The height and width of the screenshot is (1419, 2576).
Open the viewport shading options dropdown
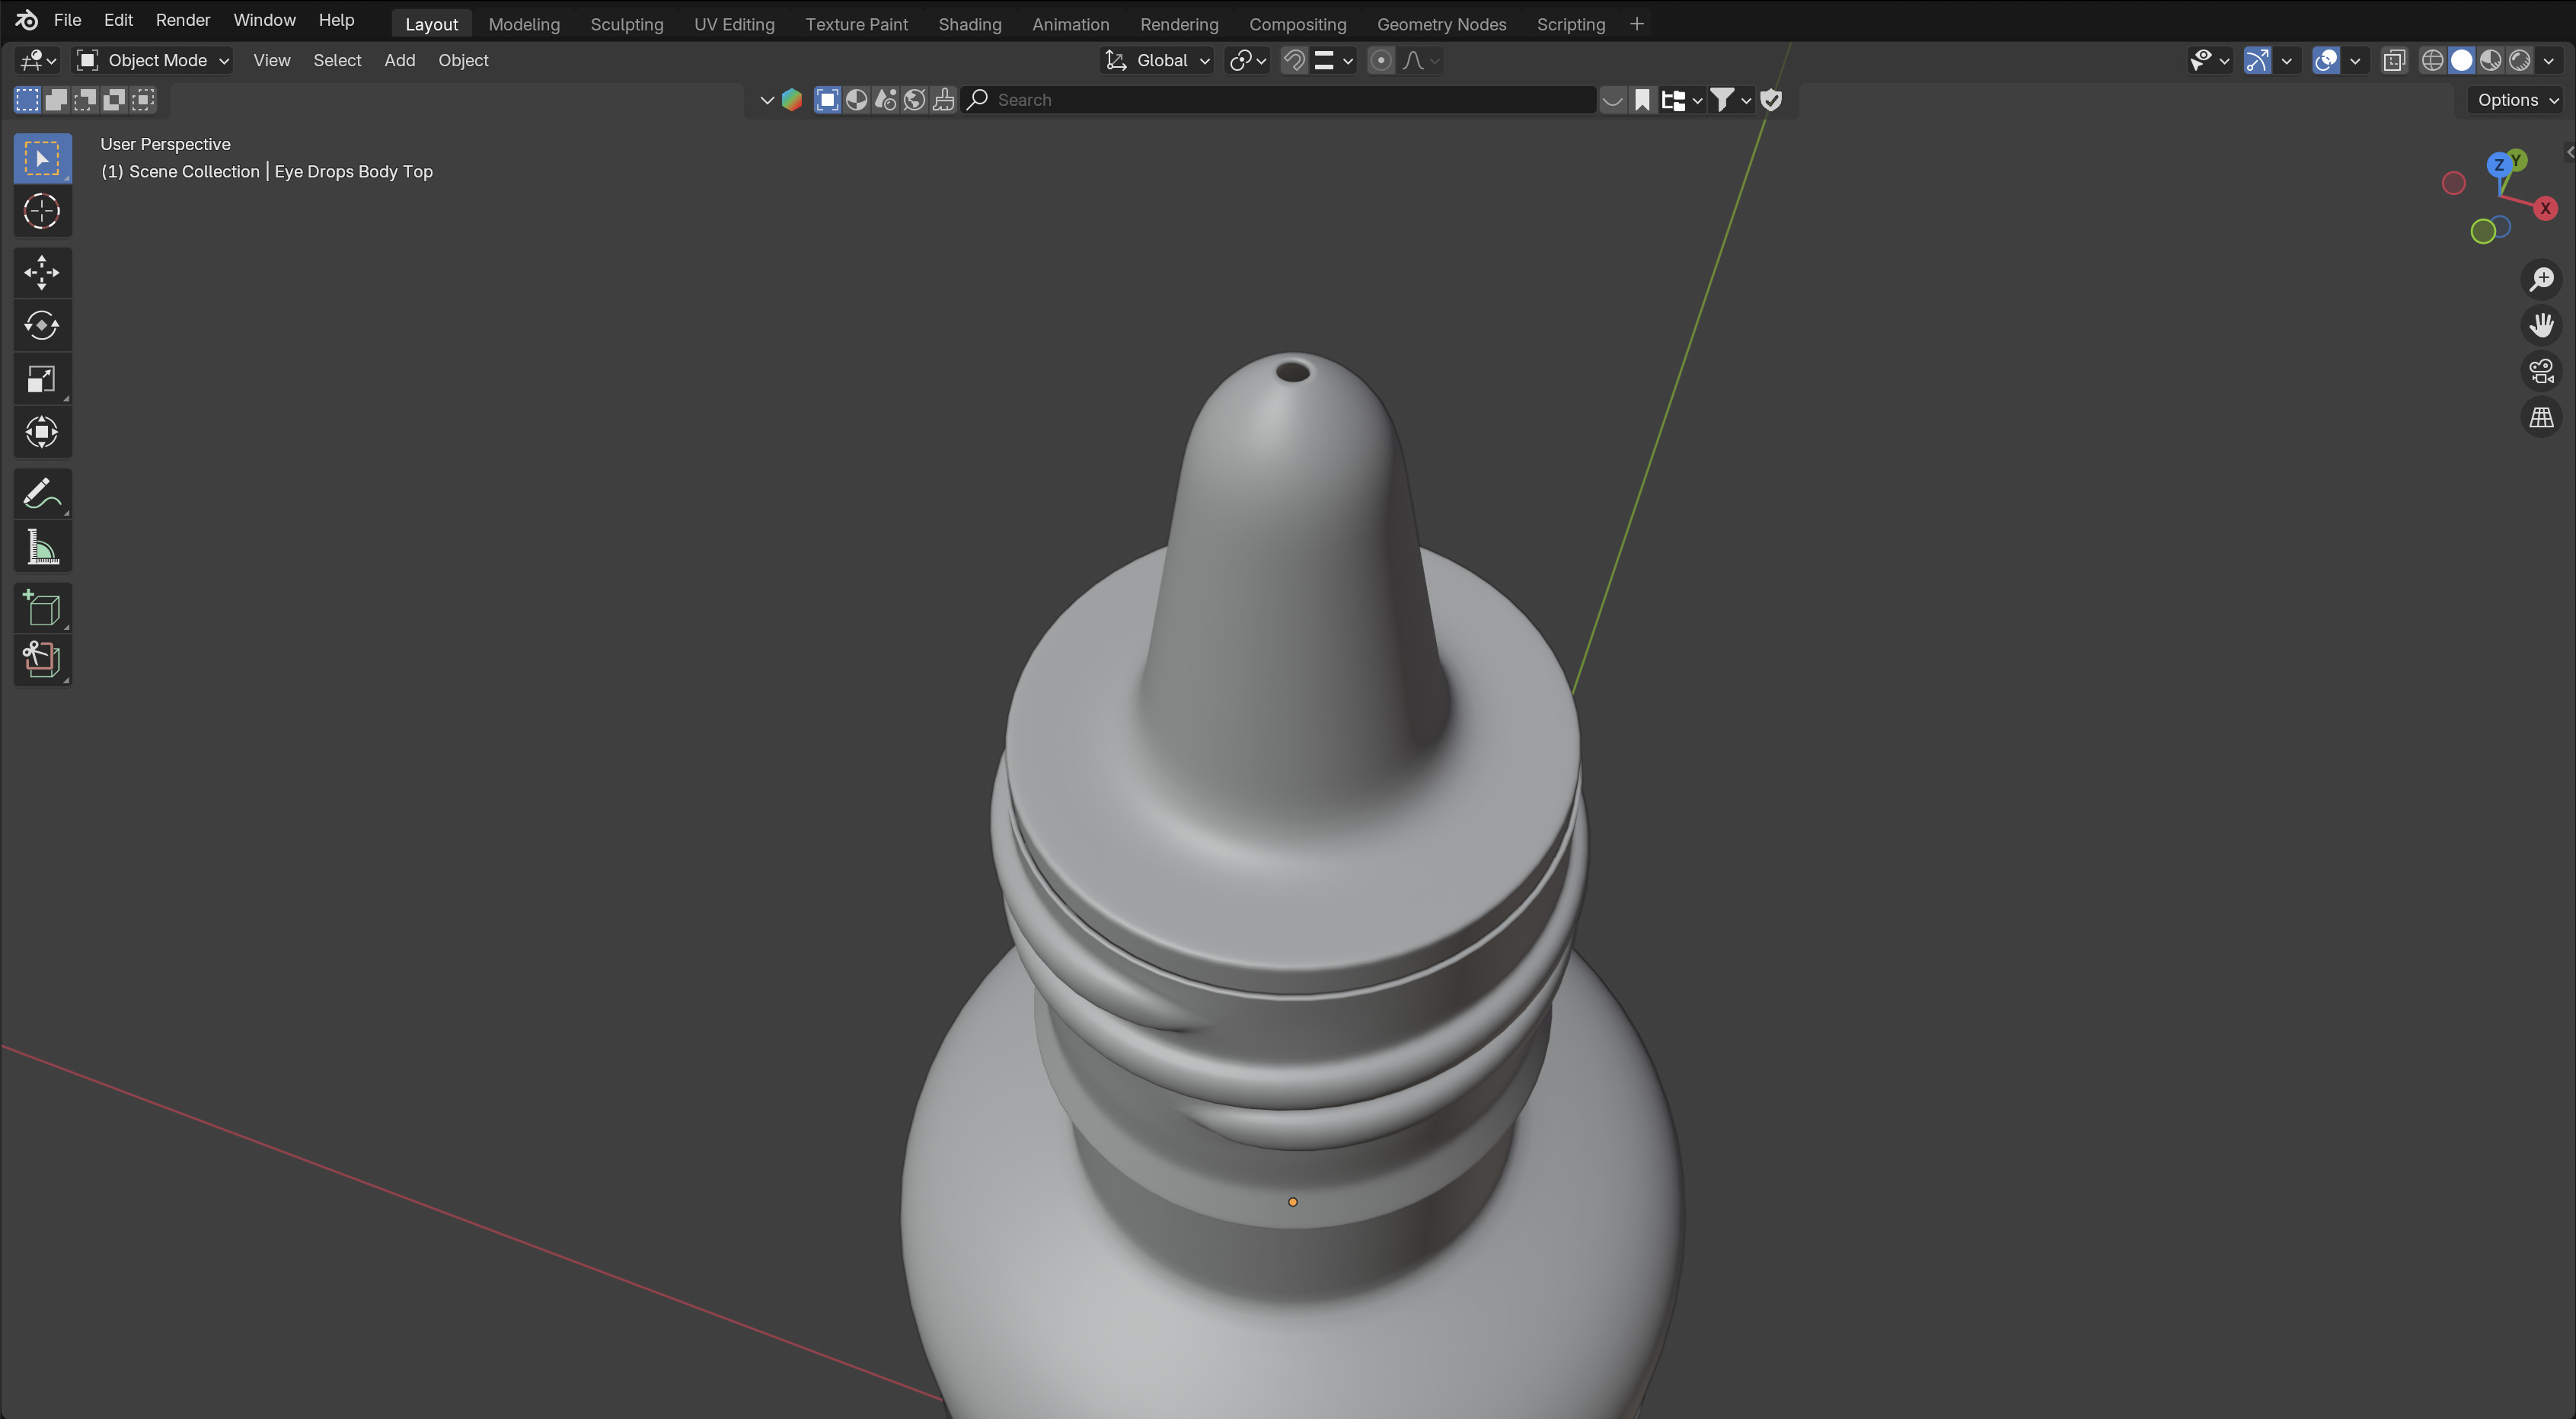click(x=2548, y=61)
